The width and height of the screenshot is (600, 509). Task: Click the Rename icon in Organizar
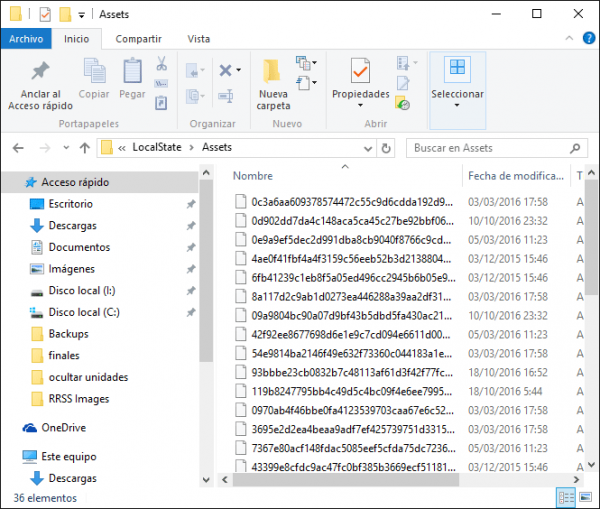tap(226, 96)
